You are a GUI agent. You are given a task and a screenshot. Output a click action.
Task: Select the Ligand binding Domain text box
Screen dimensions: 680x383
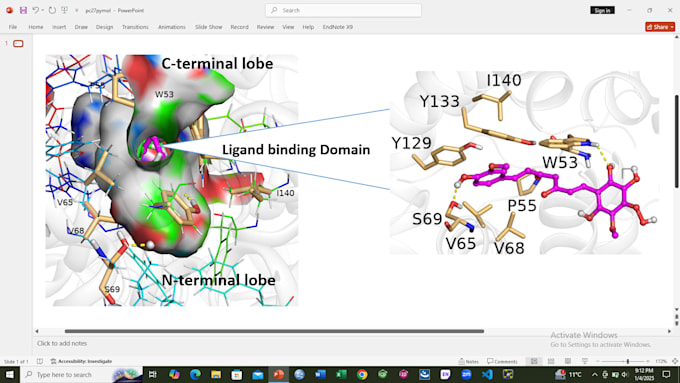coord(296,150)
